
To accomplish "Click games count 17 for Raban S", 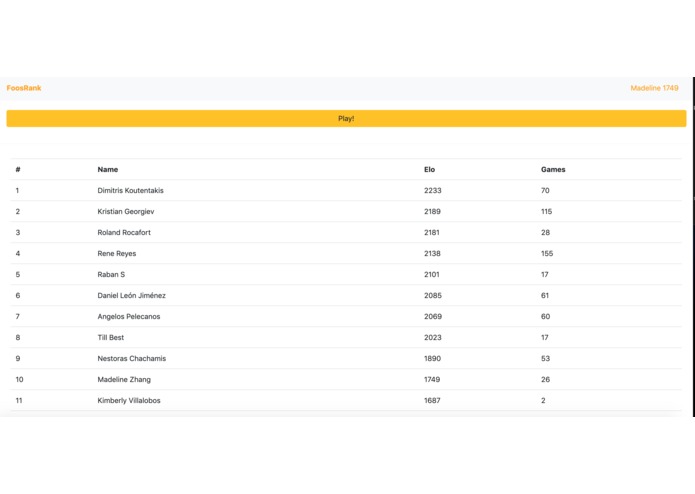I will [545, 274].
